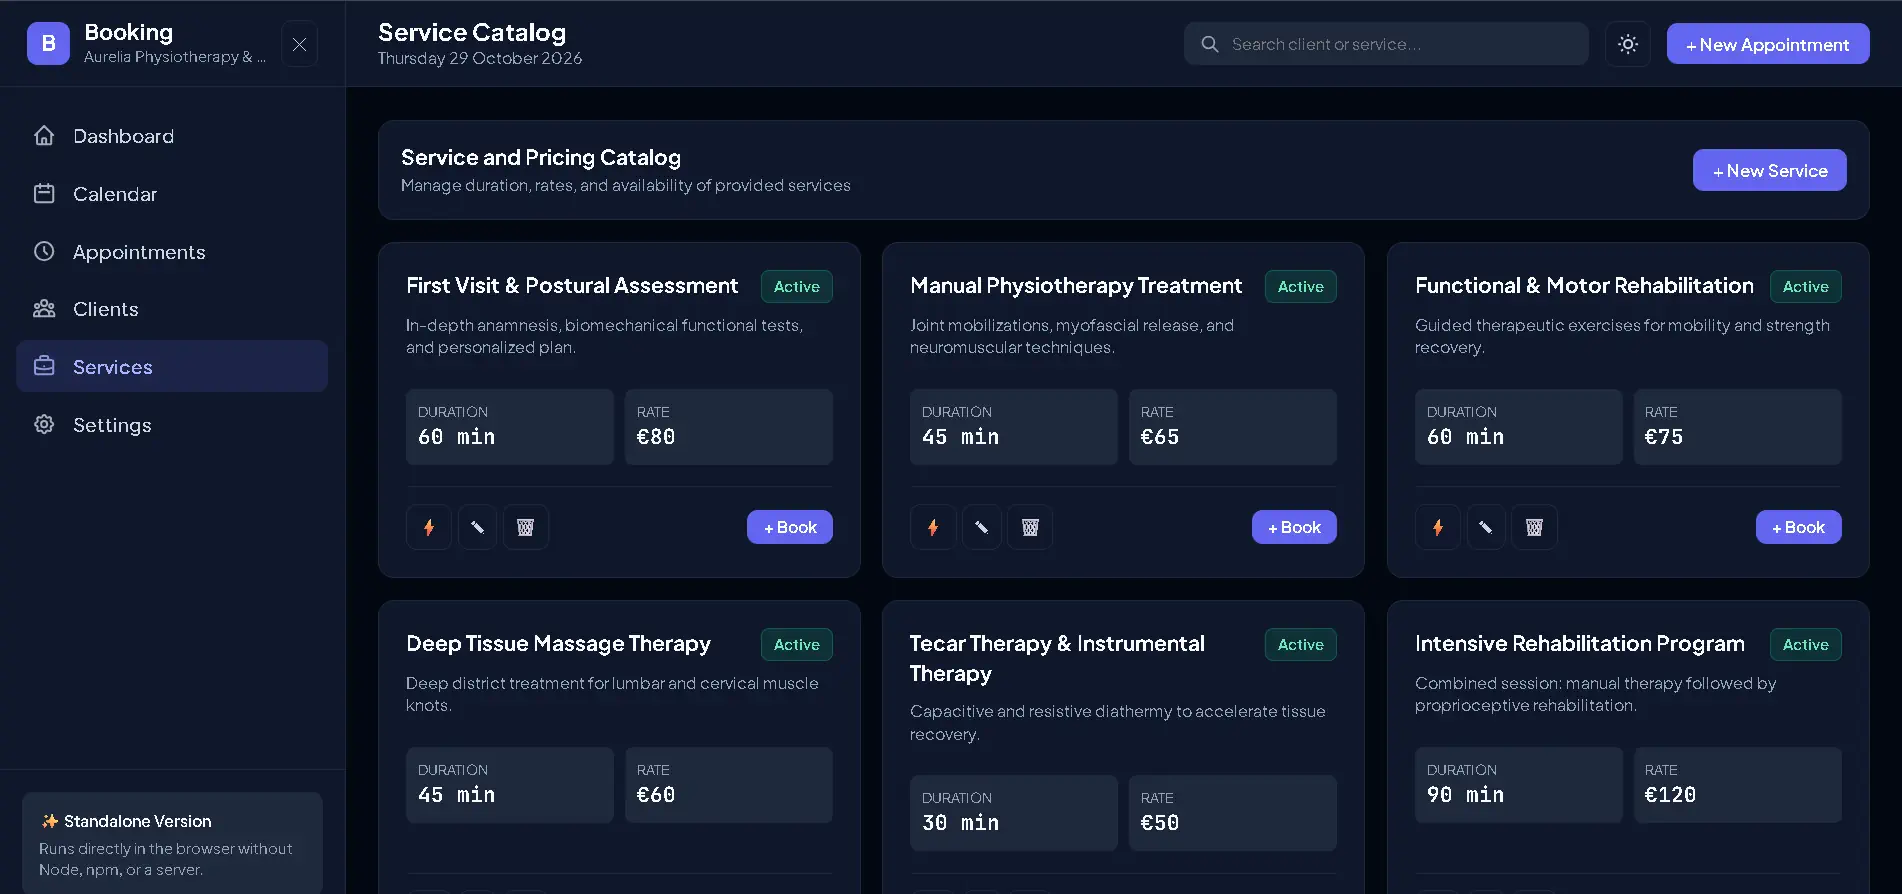
Task: Click the Standalone Version notice
Action: [172, 843]
